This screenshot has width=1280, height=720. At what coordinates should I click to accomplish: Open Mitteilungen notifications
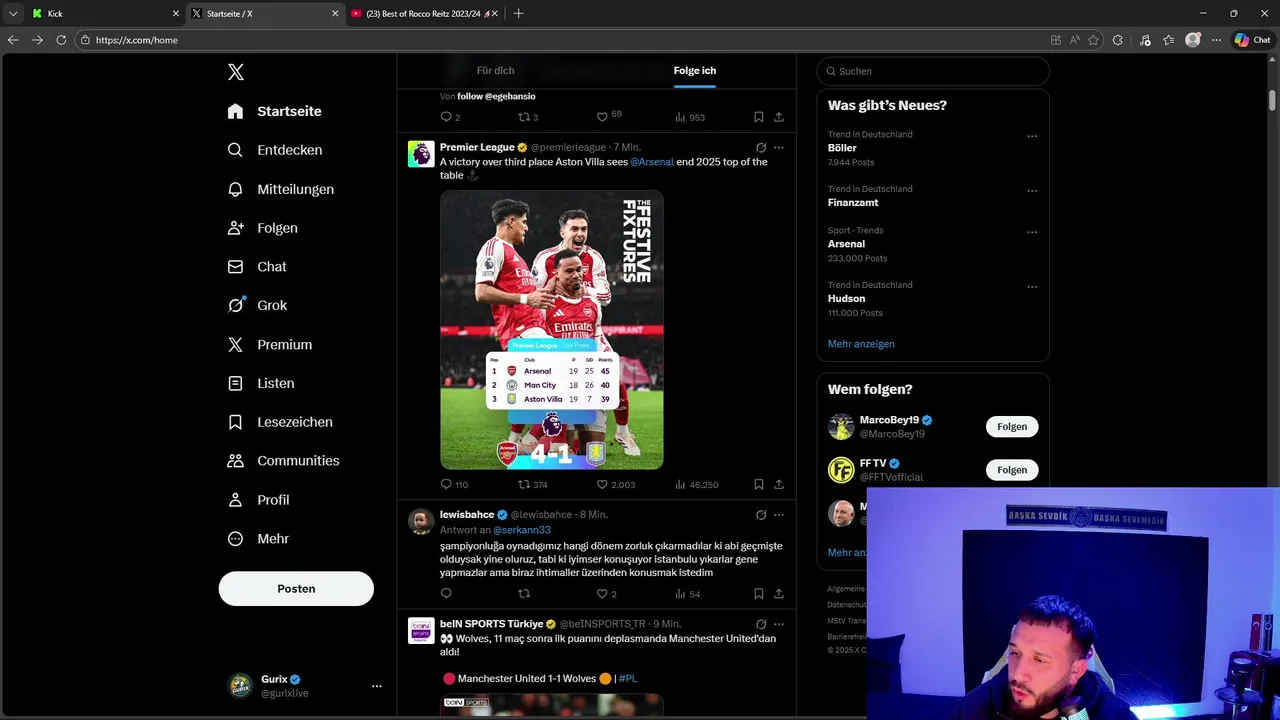[281, 189]
